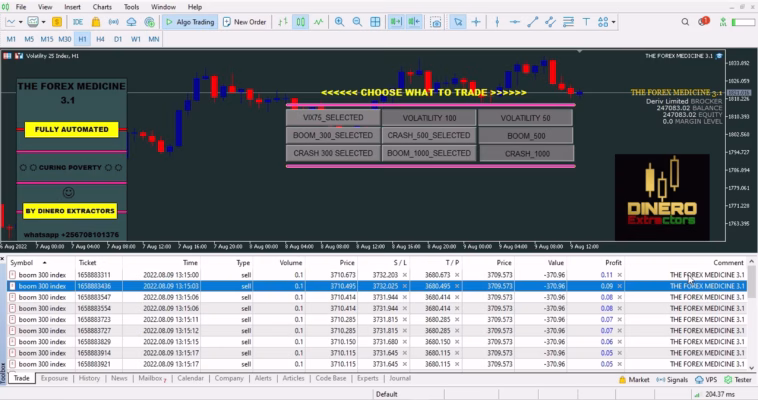
Task: Switch to line chart display
Action: coord(318,22)
